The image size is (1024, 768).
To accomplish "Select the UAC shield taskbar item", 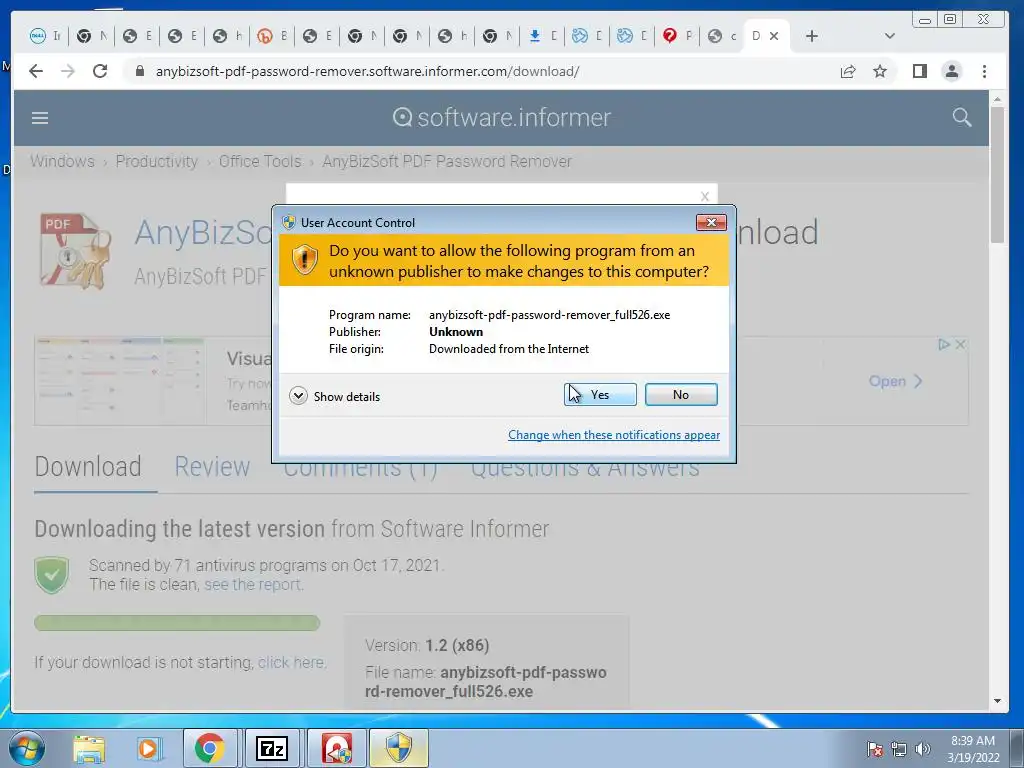I will click(398, 749).
